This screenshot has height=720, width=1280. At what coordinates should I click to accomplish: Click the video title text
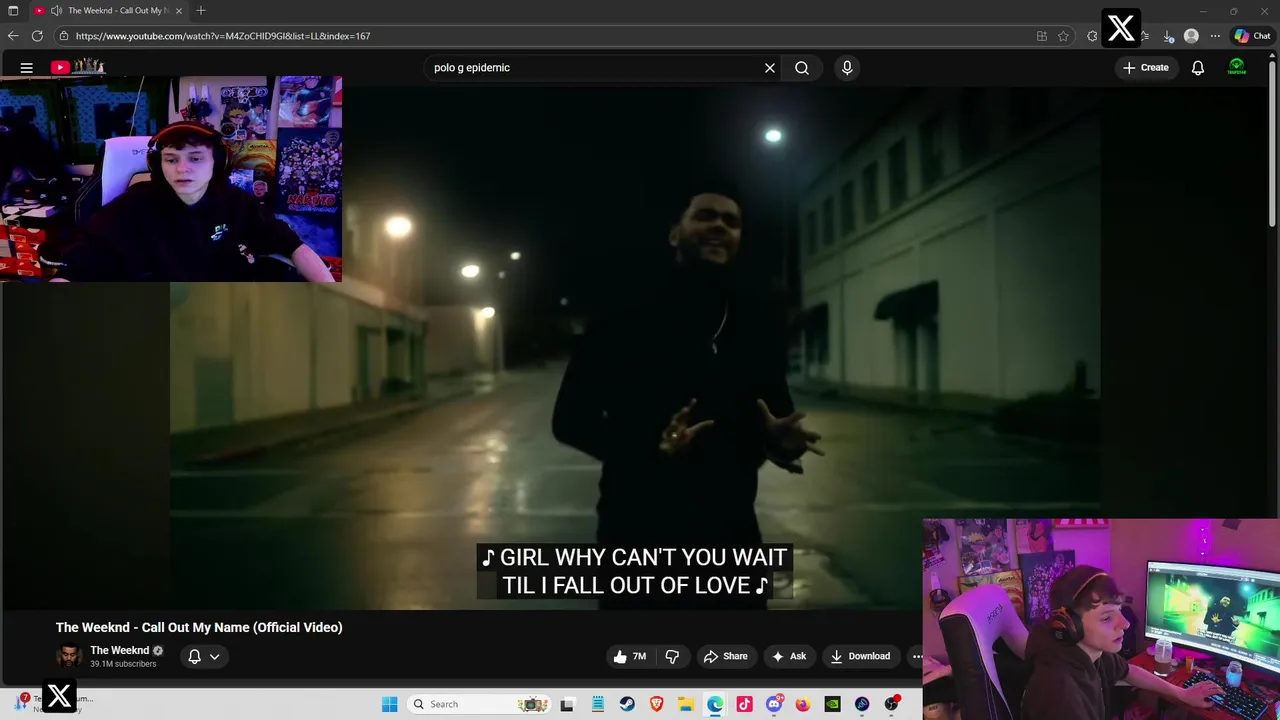click(199, 627)
